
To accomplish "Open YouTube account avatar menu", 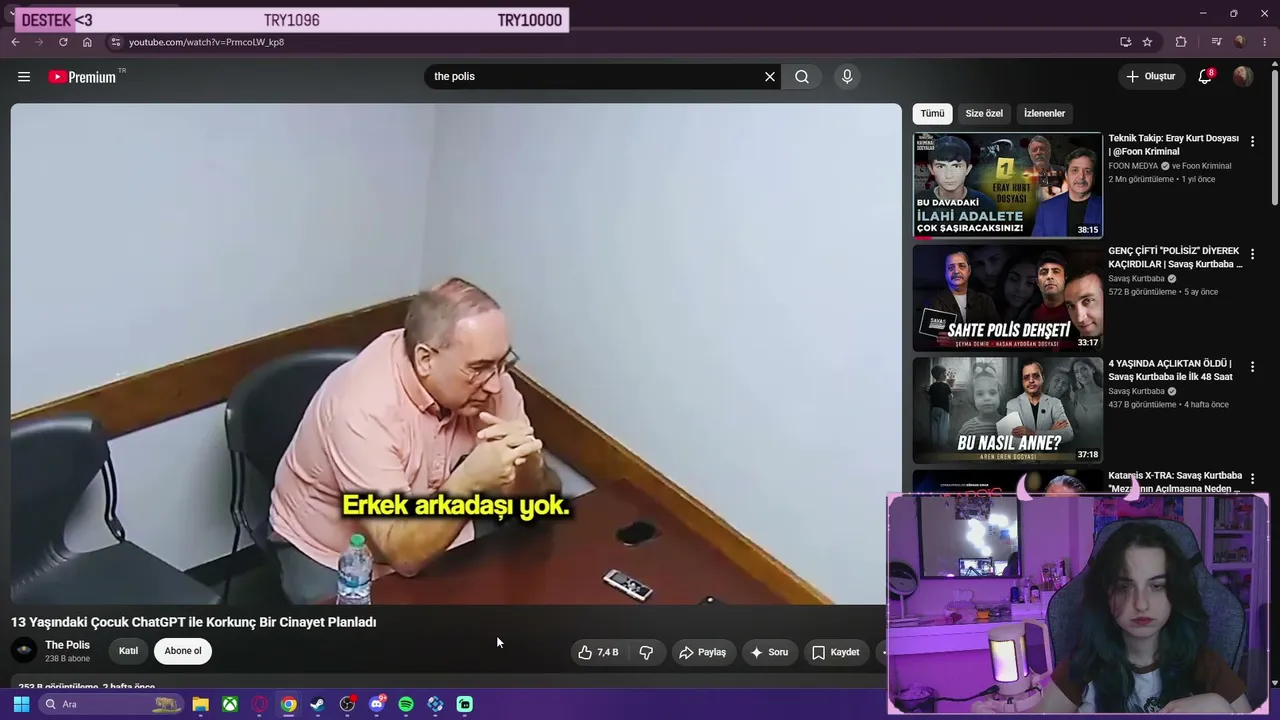I will (x=1243, y=77).
